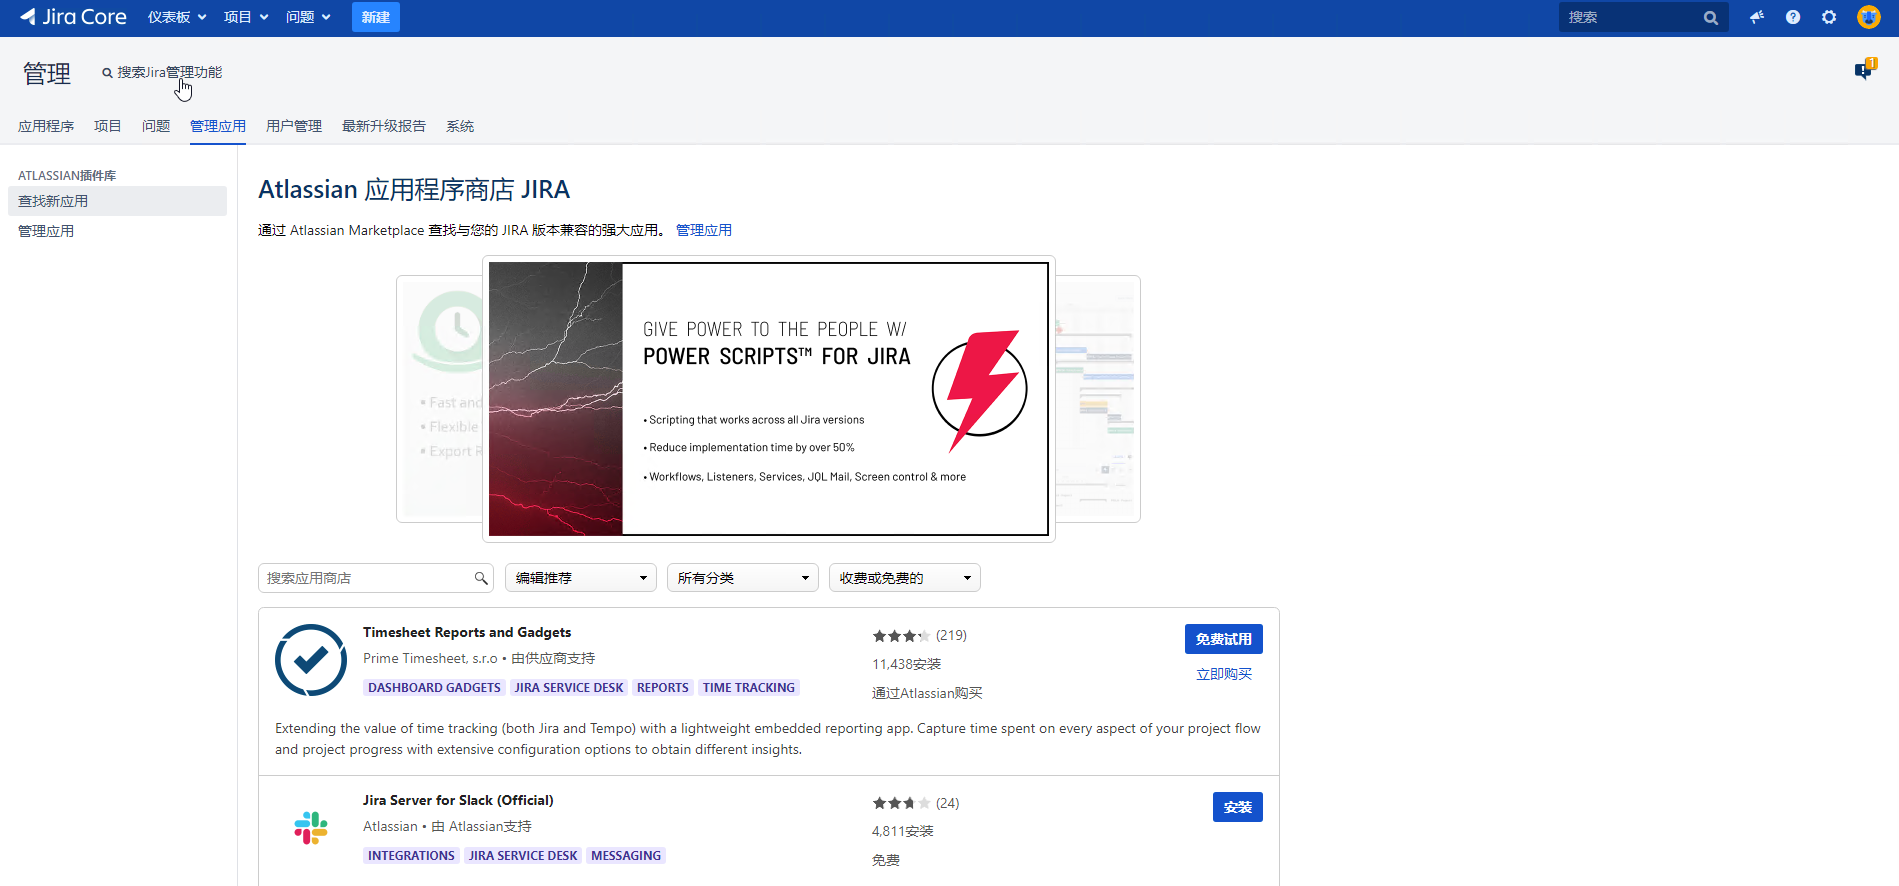The height and width of the screenshot is (886, 1899).
Task: Open the notification chat icon with badge
Action: pyautogui.click(x=1865, y=69)
